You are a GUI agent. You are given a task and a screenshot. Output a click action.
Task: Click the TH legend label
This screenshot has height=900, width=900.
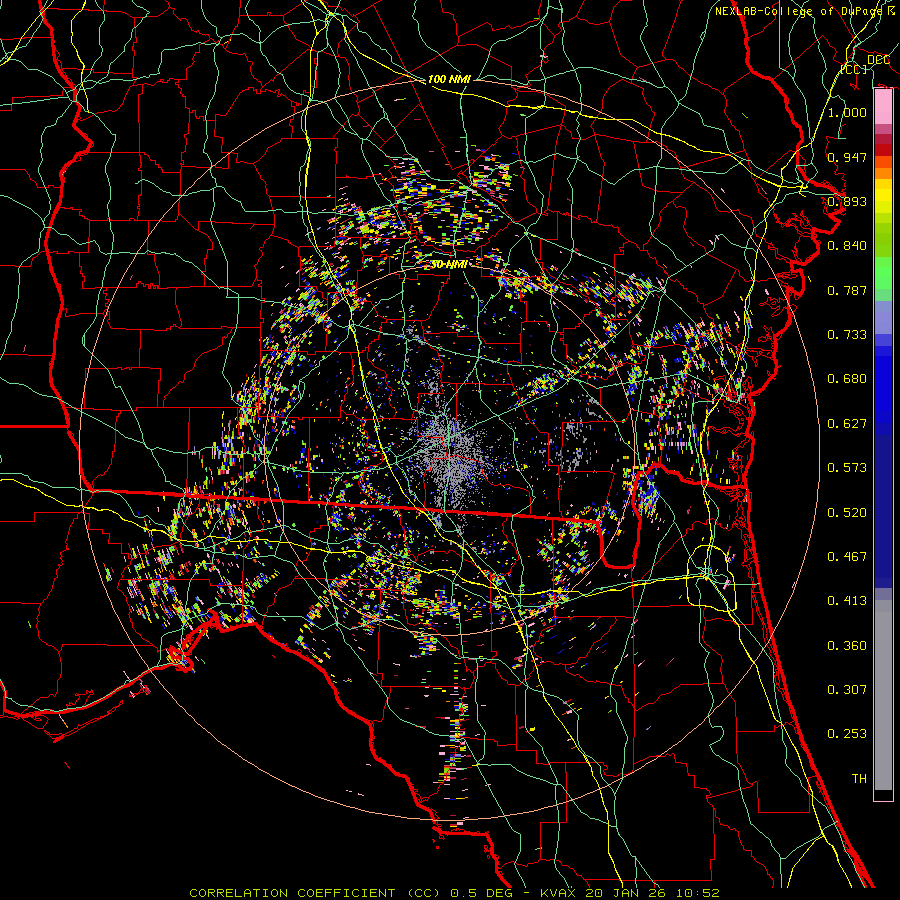point(858,778)
